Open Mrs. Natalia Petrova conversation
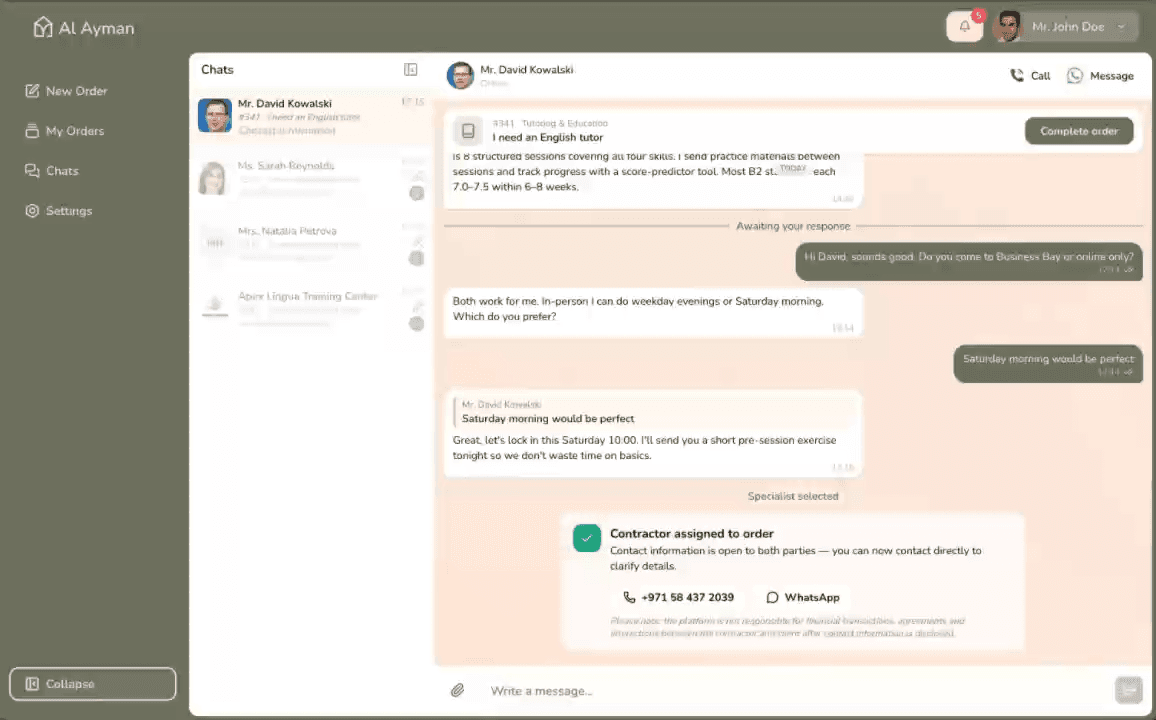Viewport: 1156px width, 720px height. pos(311,244)
